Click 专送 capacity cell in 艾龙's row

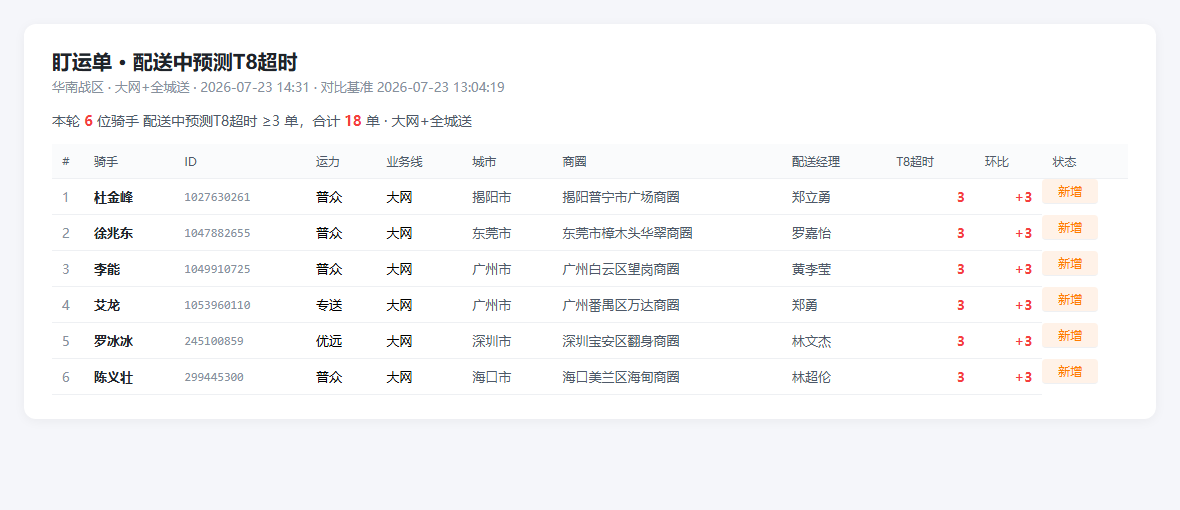tap(329, 305)
